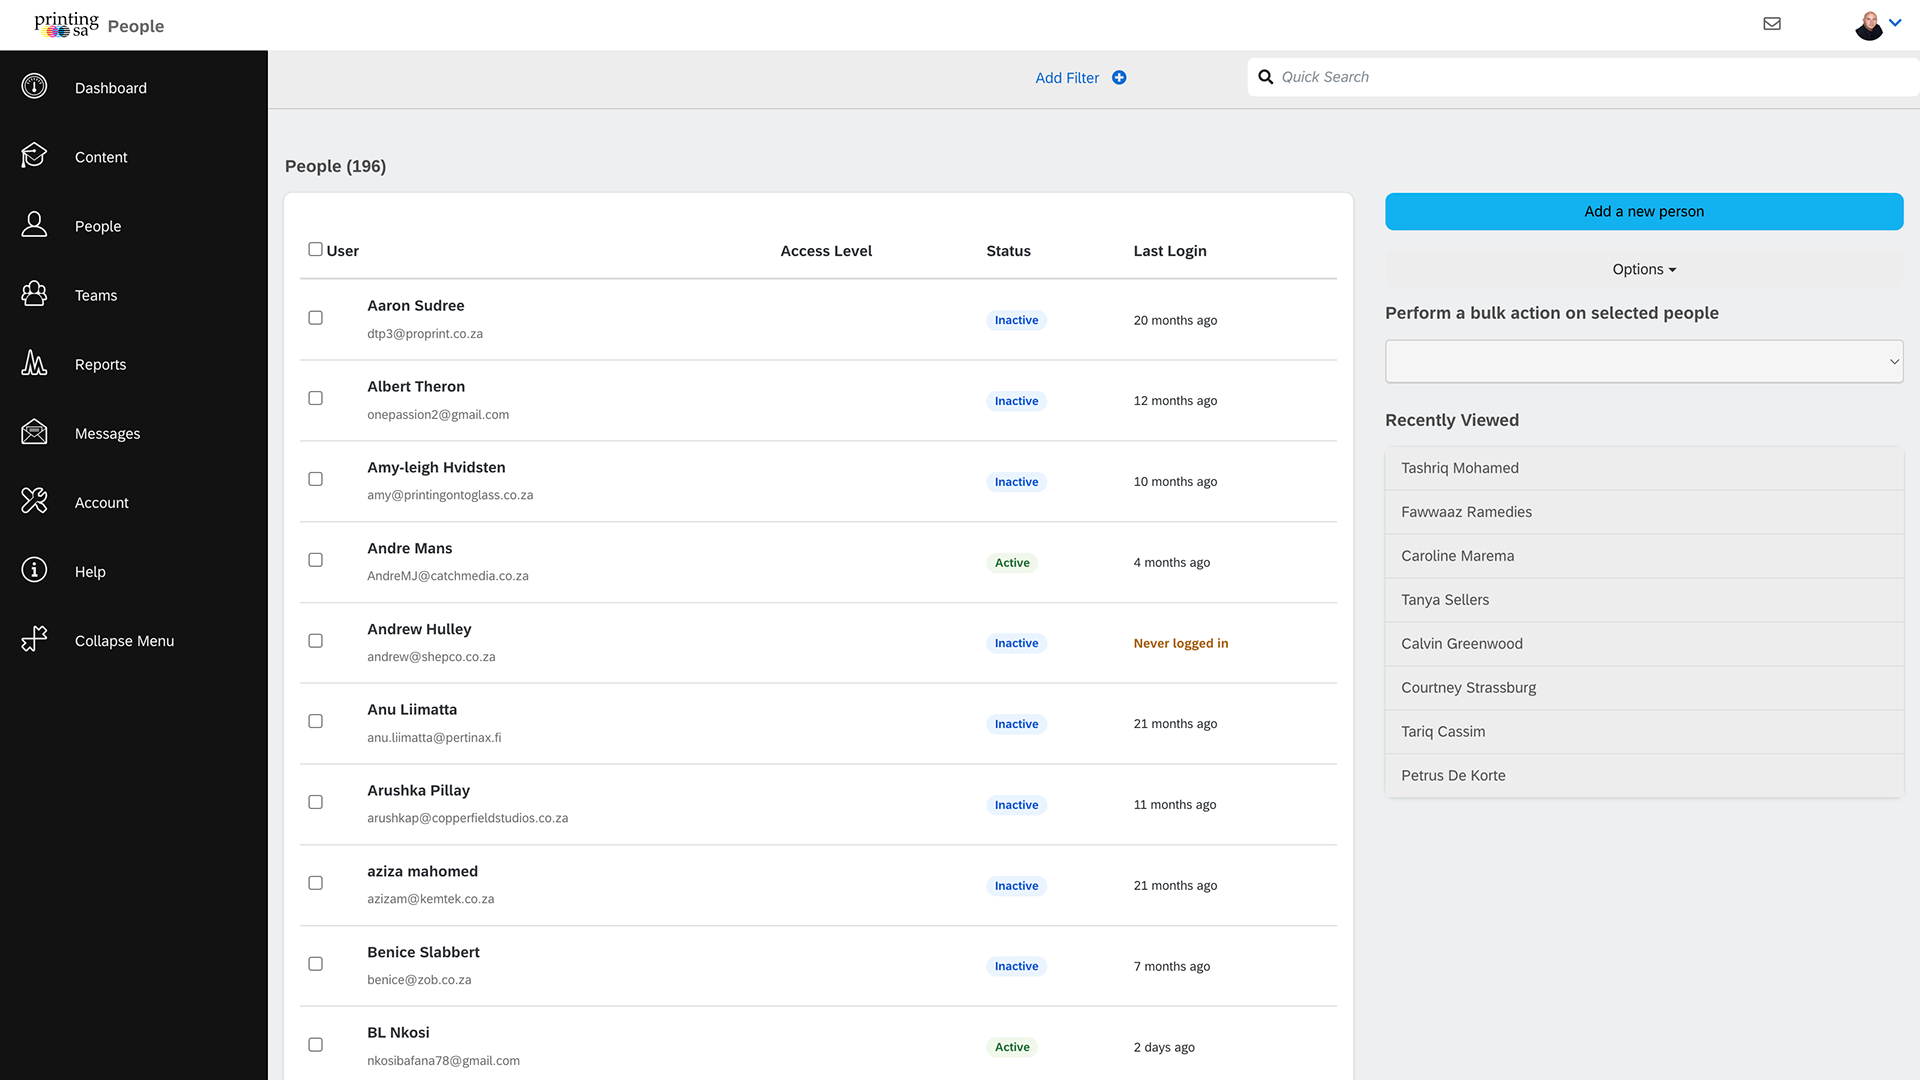Click the magnifier icon in Quick Search
The image size is (1920, 1080).
pyautogui.click(x=1265, y=77)
